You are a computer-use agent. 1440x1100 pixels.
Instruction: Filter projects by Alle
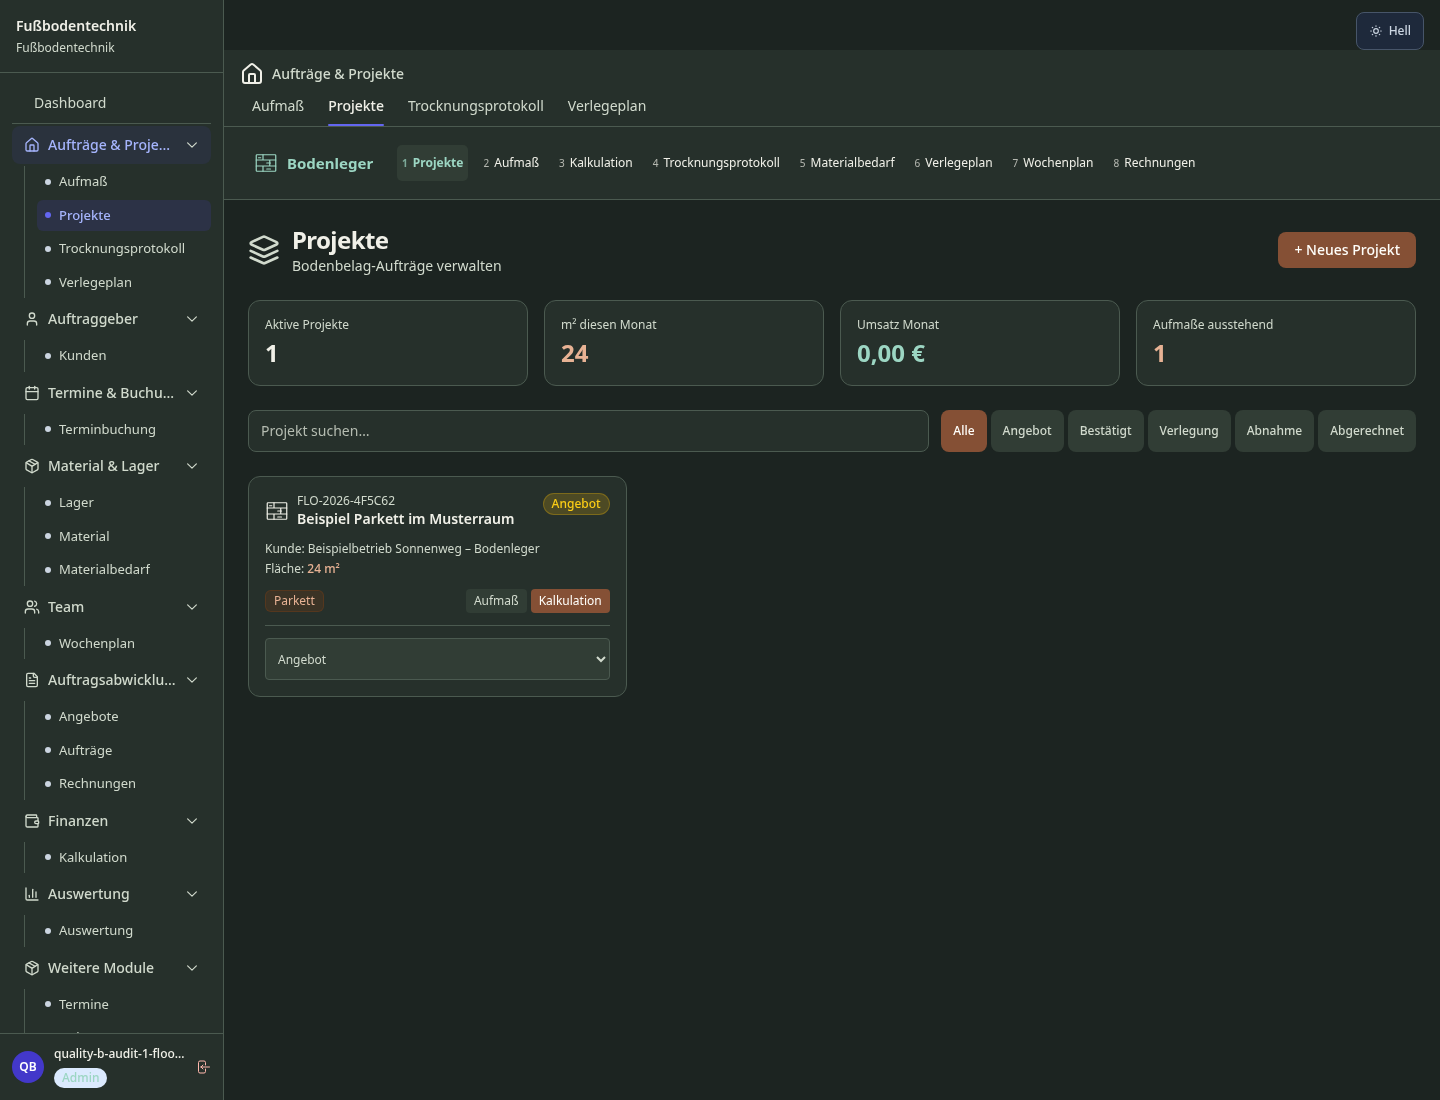964,431
